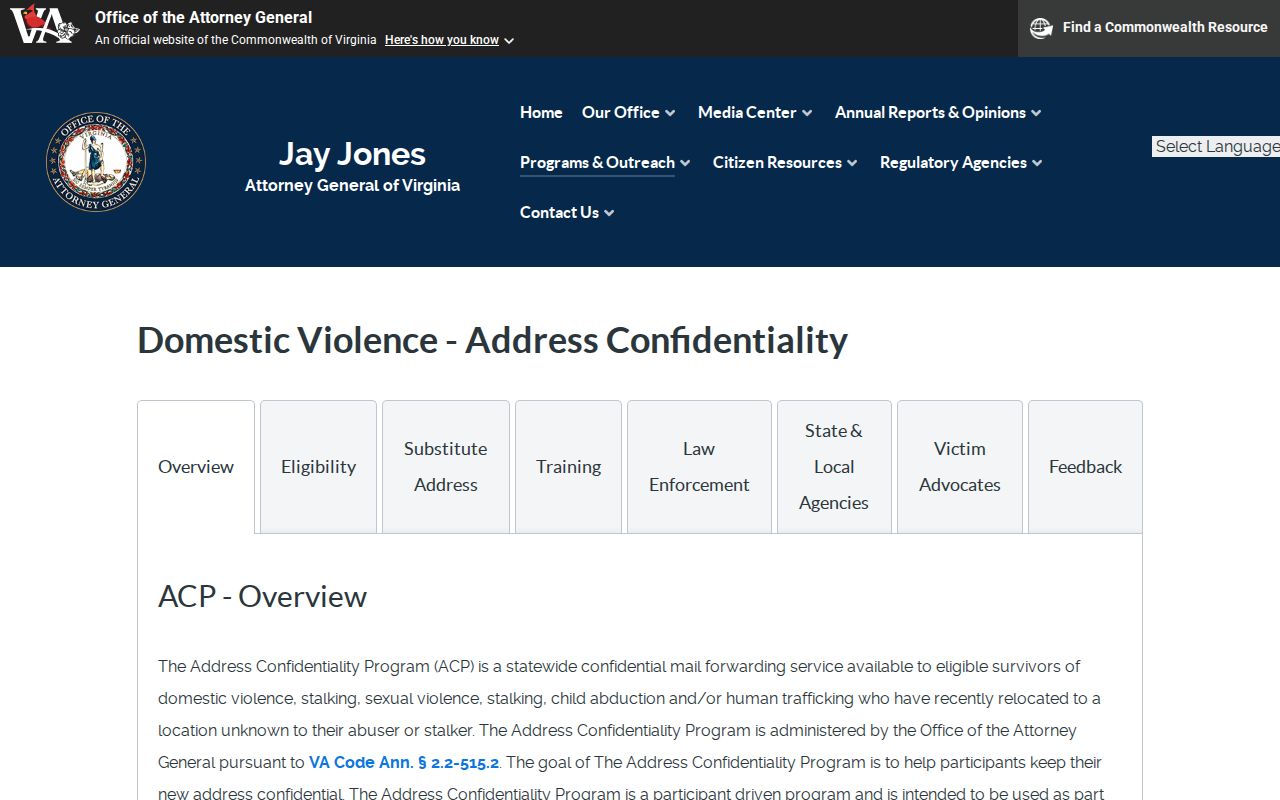
Task: Expand the Programs & Outreach menu
Action: tap(605, 162)
